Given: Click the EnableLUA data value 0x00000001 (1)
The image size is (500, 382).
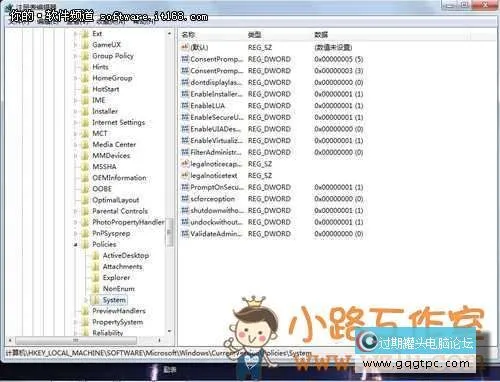Looking at the screenshot, I should [x=339, y=106].
